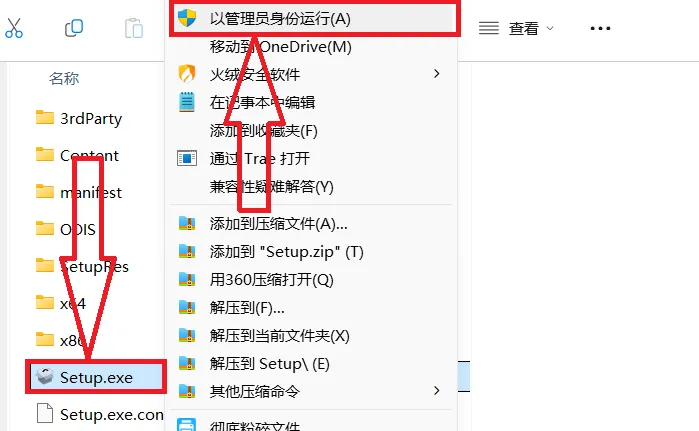
Task: Open the three-dot more options menu
Action: pyautogui.click(x=600, y=28)
